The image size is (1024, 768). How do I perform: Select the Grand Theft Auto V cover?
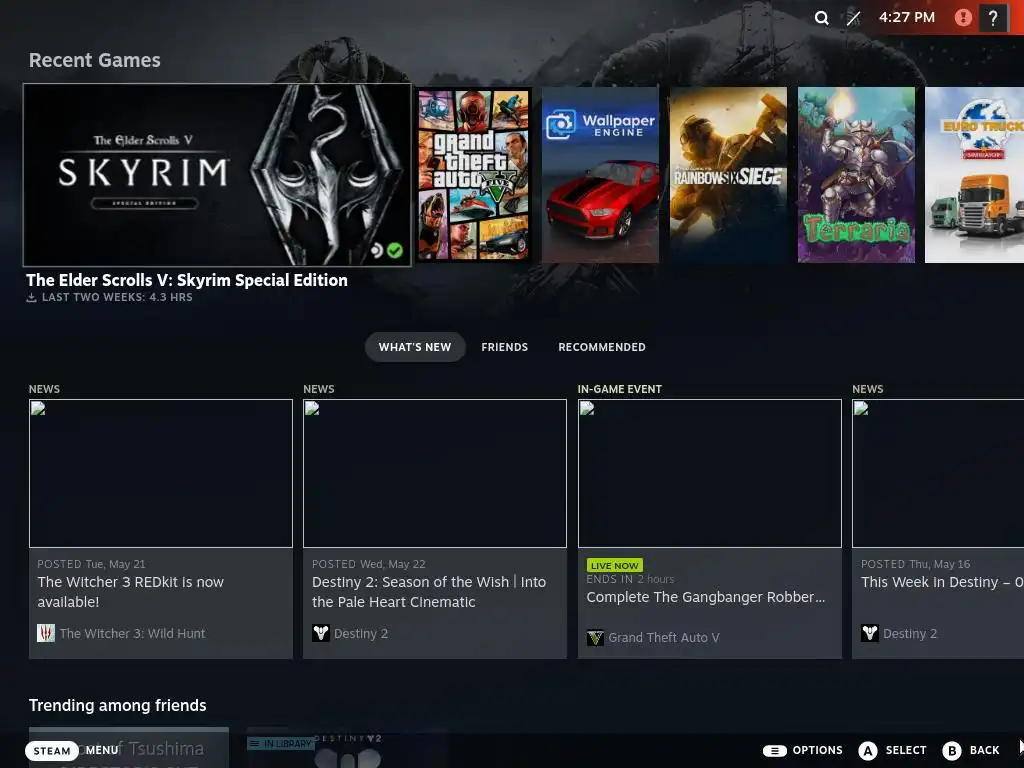(x=473, y=175)
